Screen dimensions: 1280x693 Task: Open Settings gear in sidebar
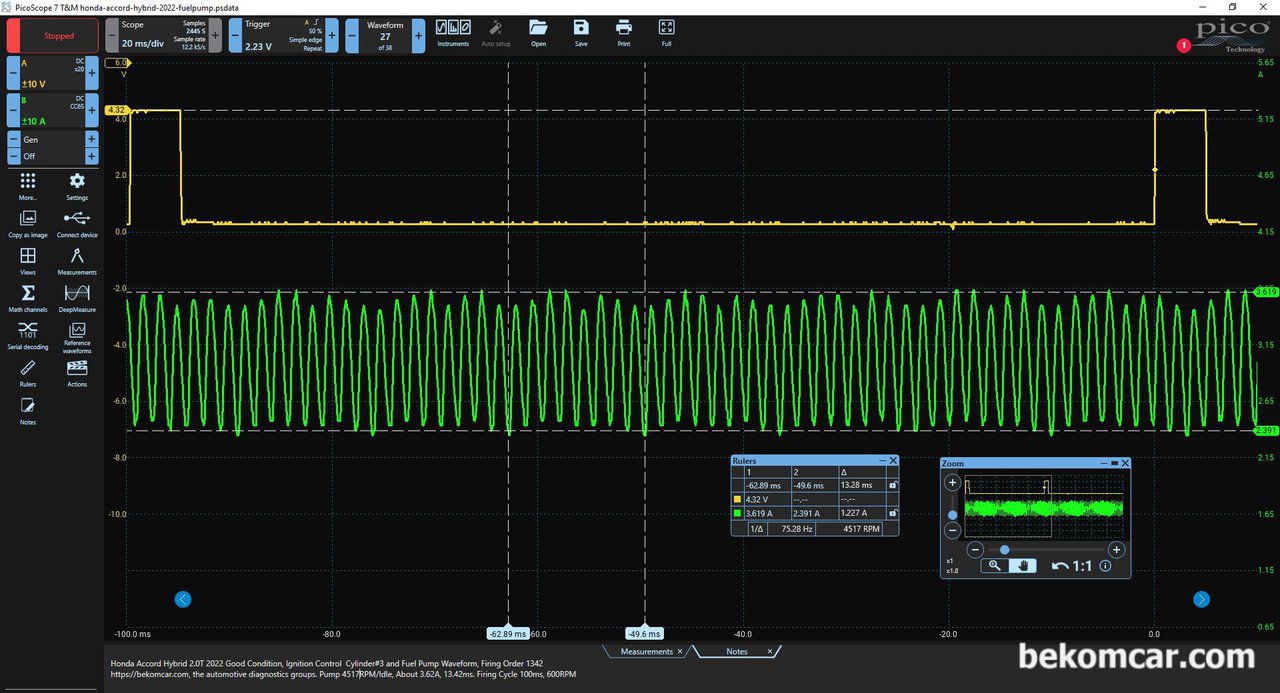[x=77, y=186]
